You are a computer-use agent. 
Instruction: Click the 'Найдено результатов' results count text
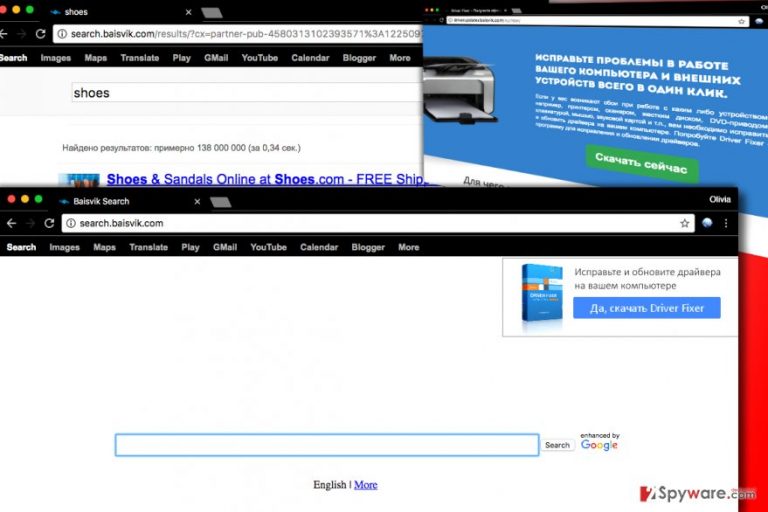(181, 147)
